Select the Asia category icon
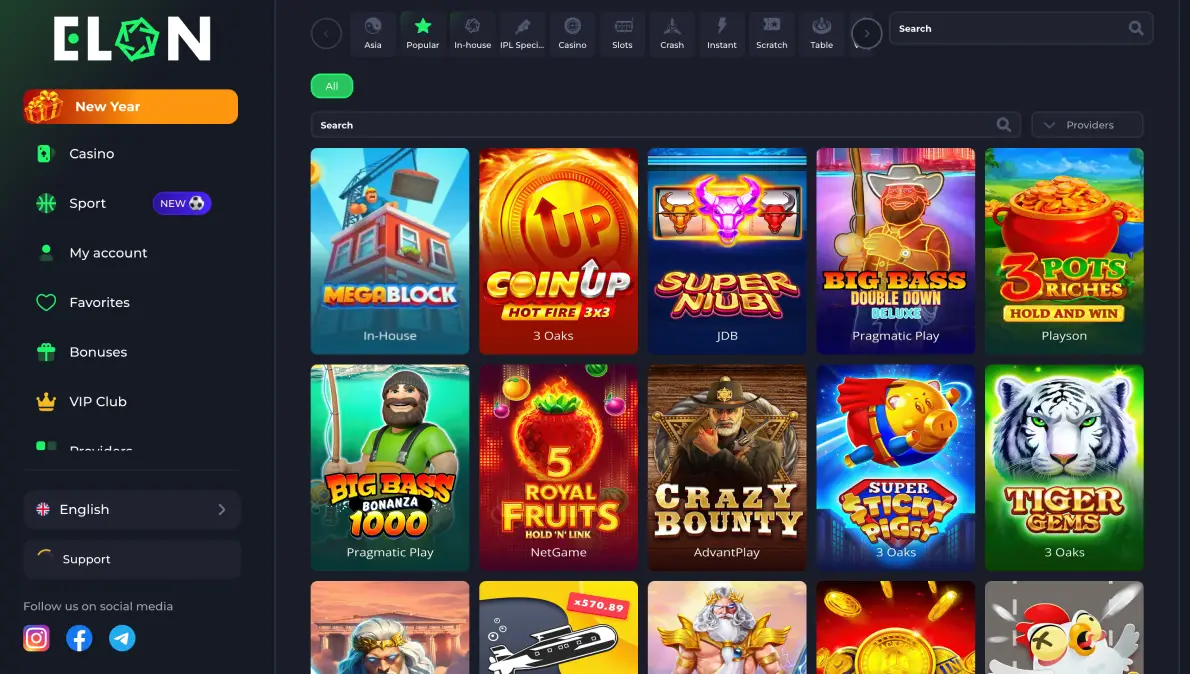Image resolution: width=1190 pixels, height=674 pixels. click(373, 33)
